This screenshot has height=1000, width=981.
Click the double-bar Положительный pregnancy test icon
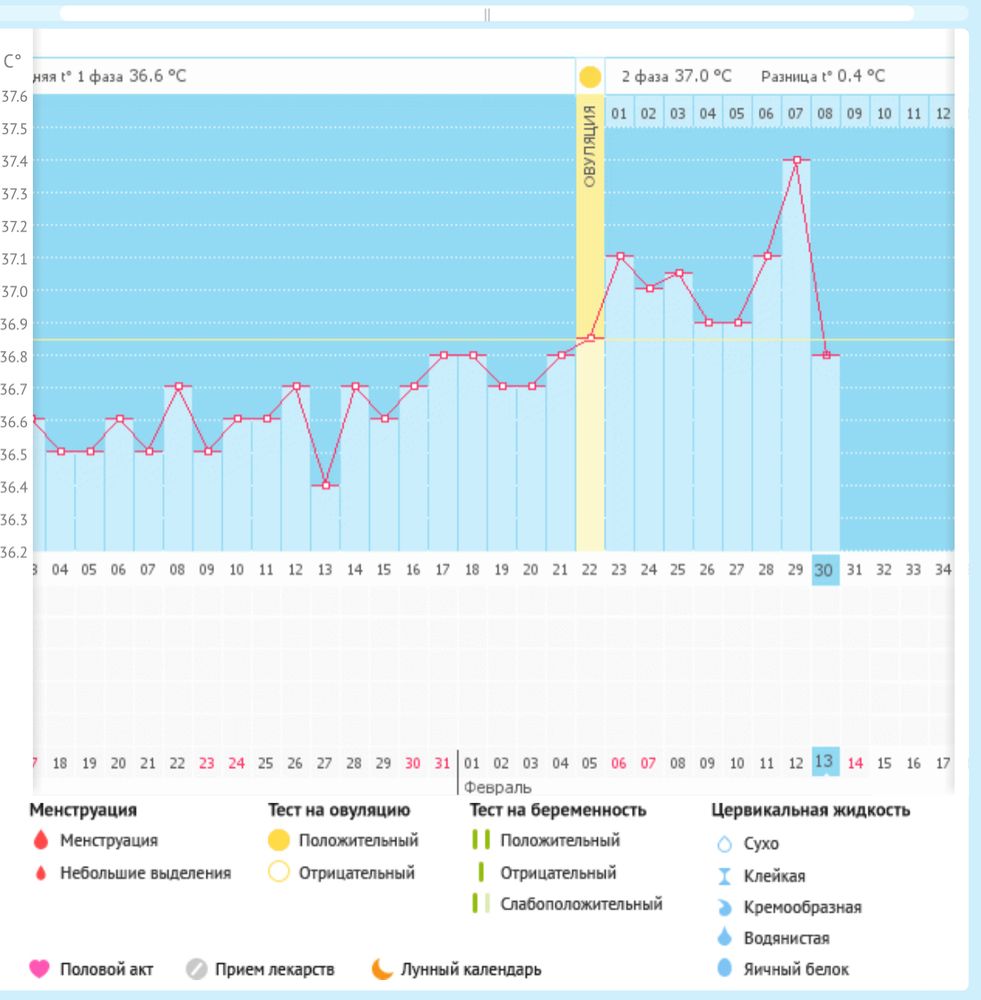pyautogui.click(x=481, y=841)
